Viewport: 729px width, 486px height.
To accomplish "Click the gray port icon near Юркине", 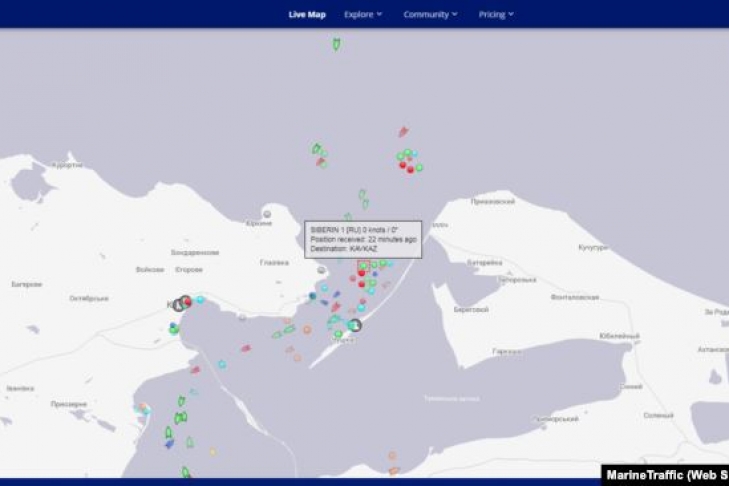I will [x=267, y=214].
